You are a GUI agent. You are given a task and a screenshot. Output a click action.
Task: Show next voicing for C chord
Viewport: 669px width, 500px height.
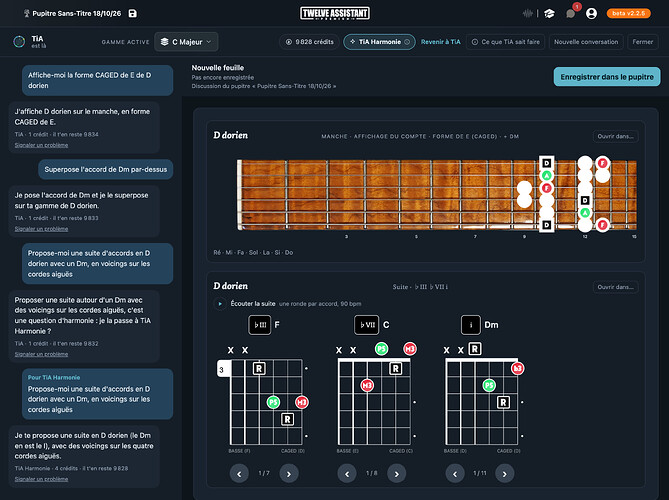396,474
